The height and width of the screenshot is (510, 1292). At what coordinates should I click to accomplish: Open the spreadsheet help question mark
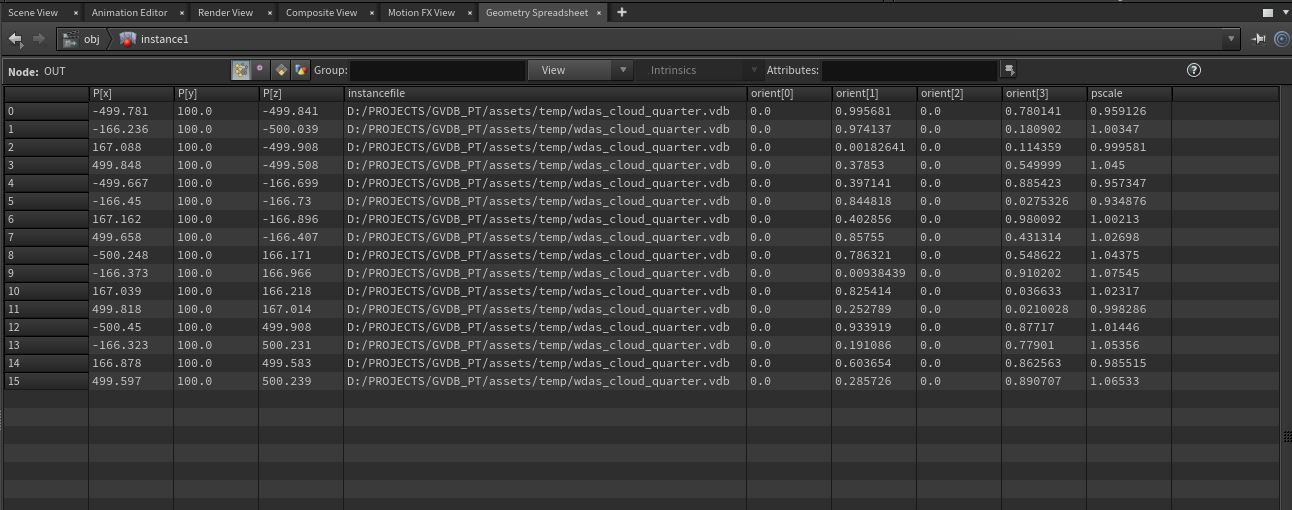1193,70
